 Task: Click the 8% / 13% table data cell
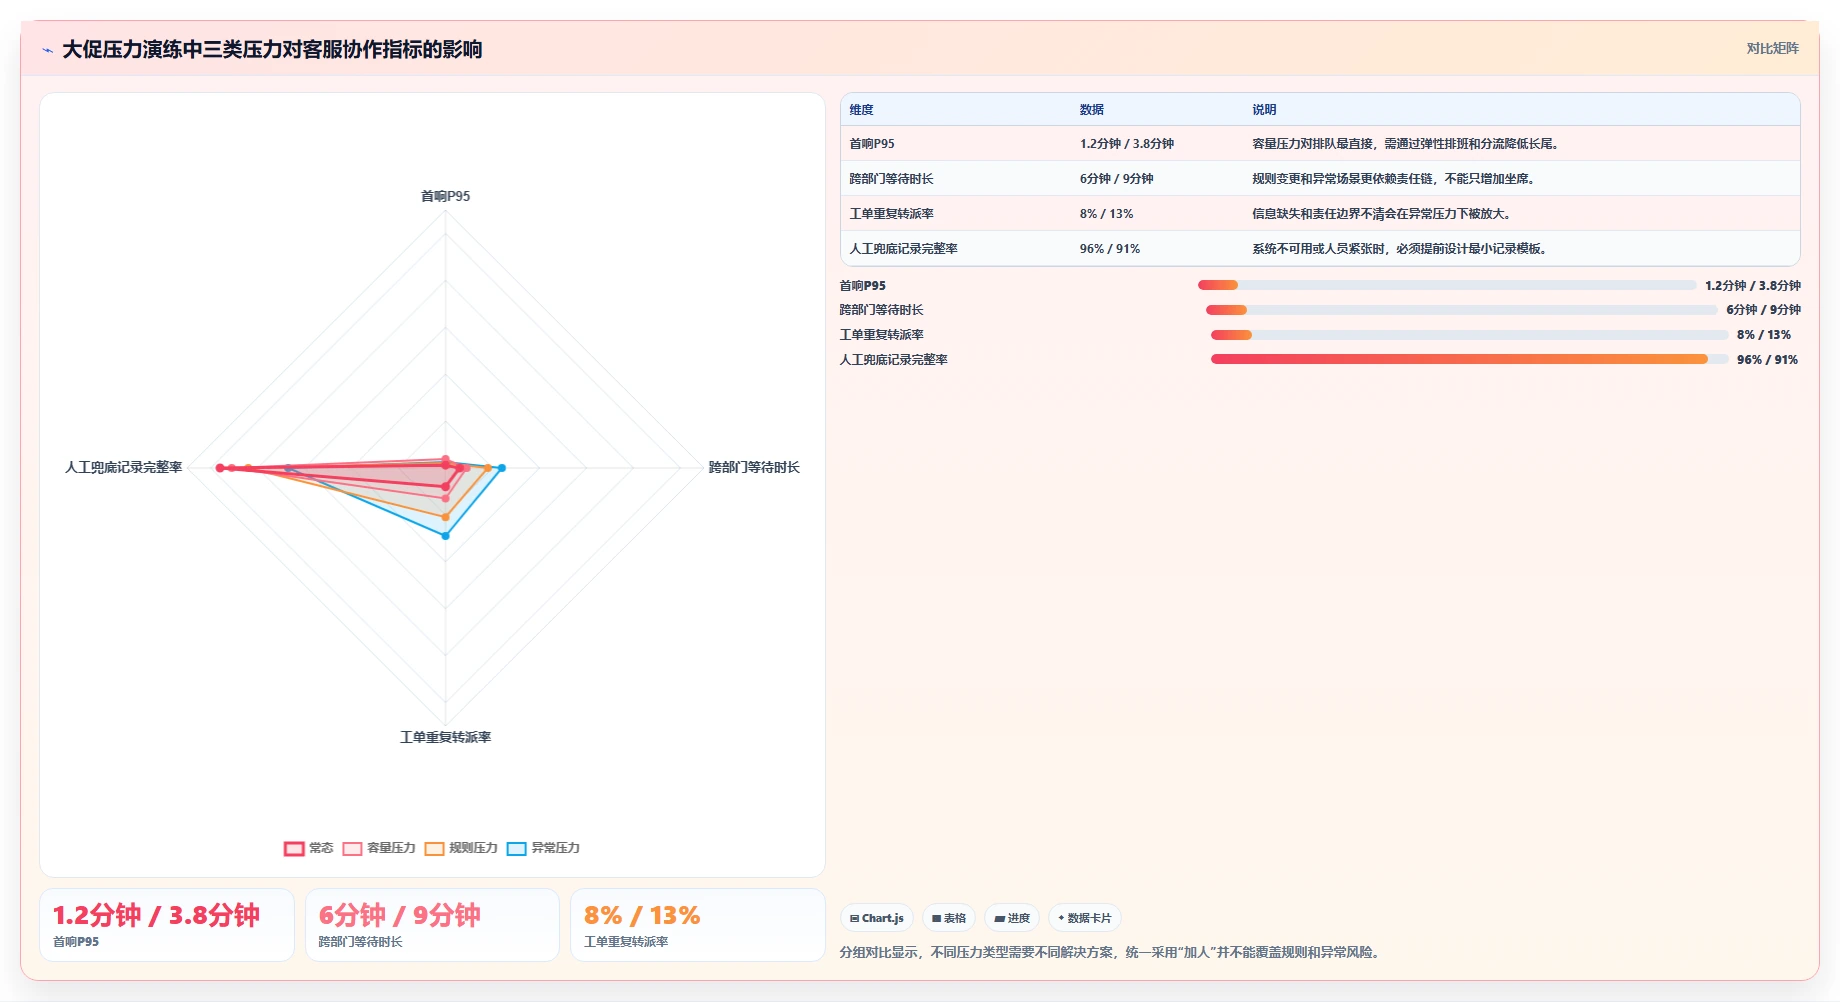click(1157, 214)
